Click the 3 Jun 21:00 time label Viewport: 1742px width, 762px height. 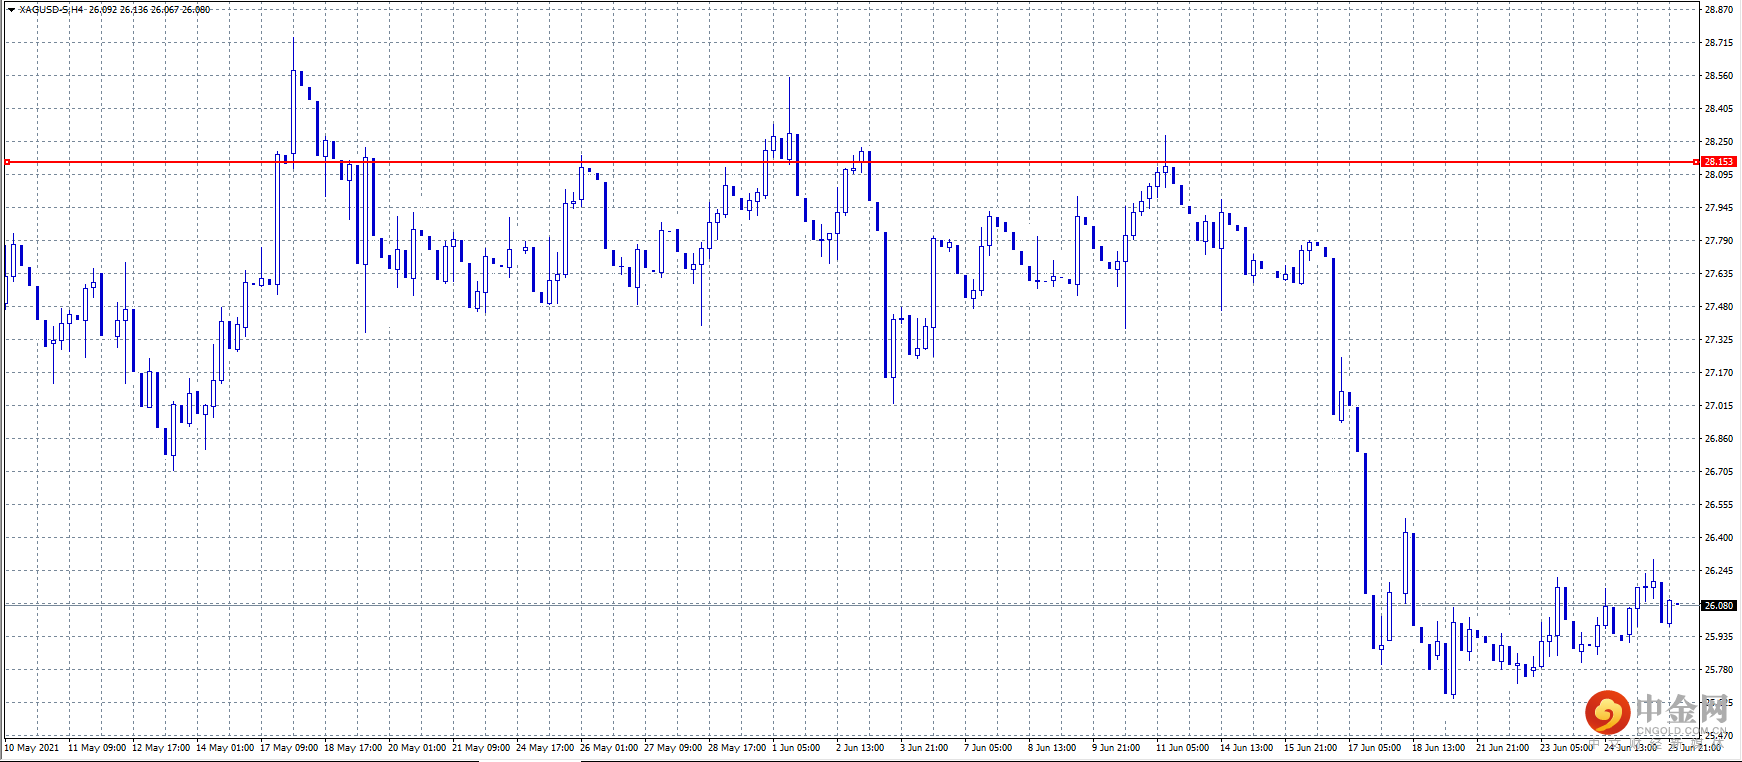pos(924,747)
